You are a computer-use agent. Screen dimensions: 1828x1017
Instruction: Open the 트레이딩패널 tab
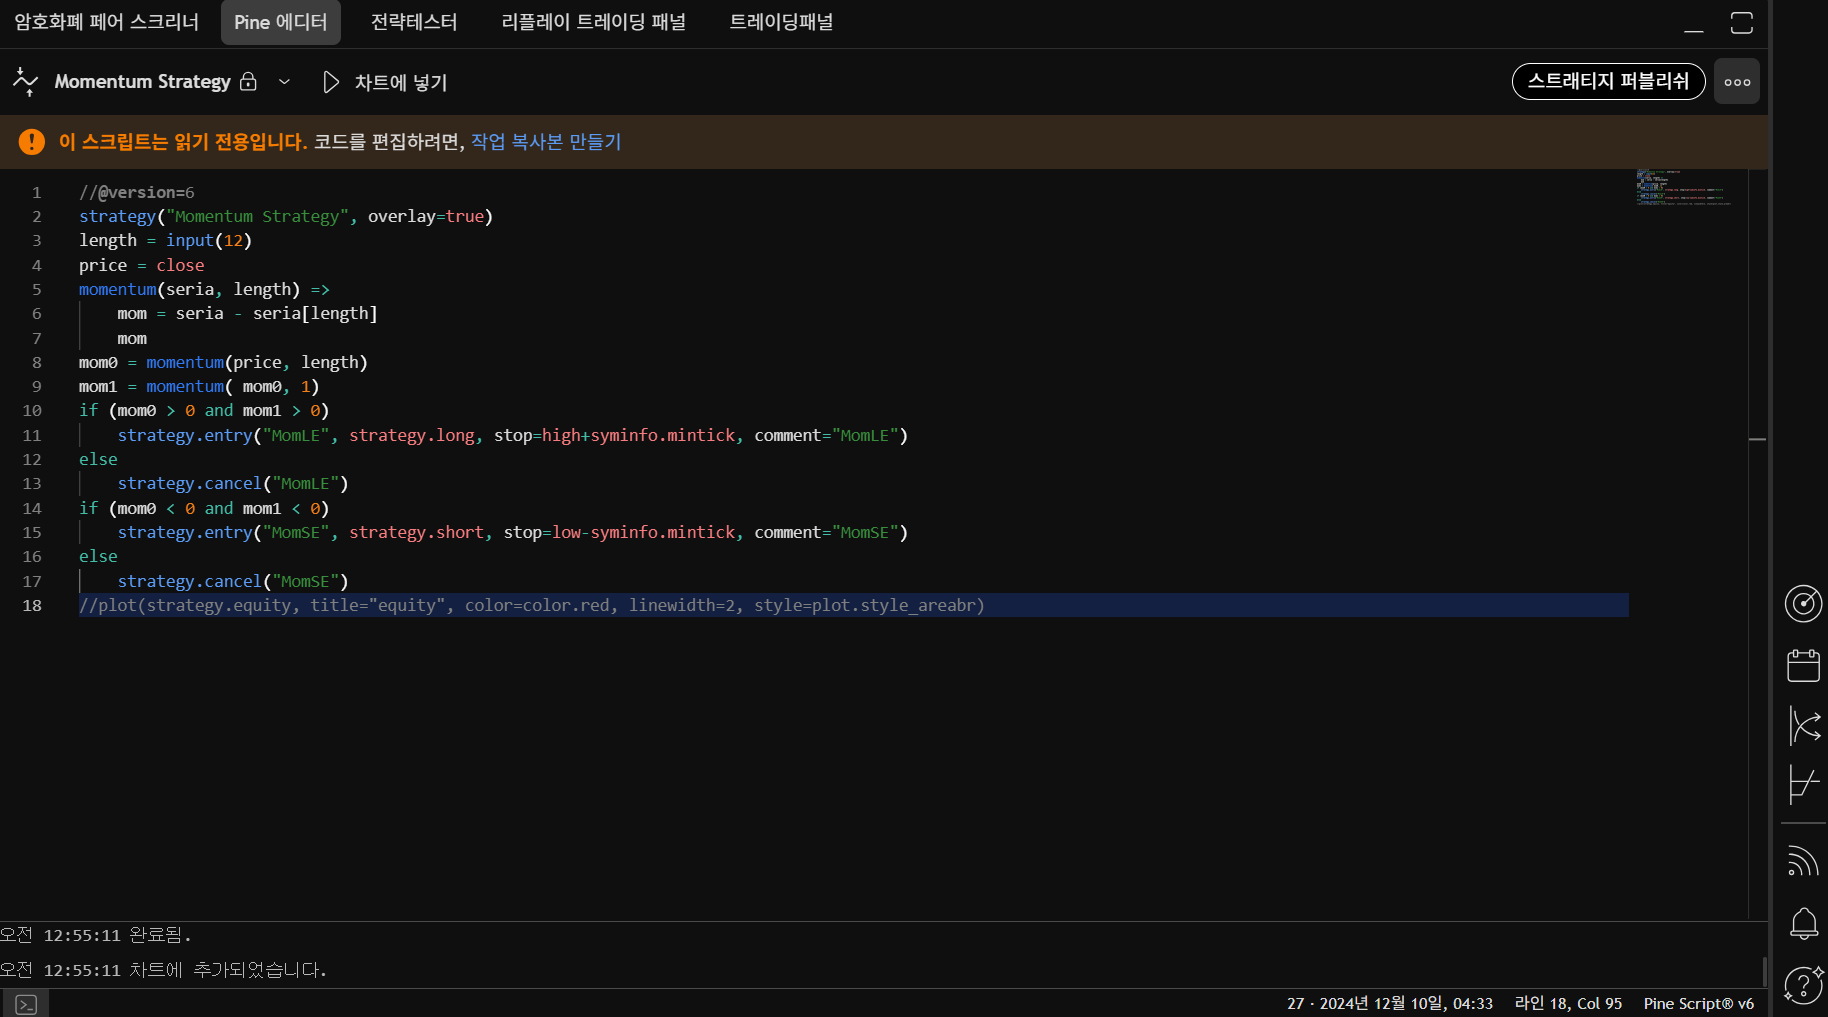[x=781, y=22]
